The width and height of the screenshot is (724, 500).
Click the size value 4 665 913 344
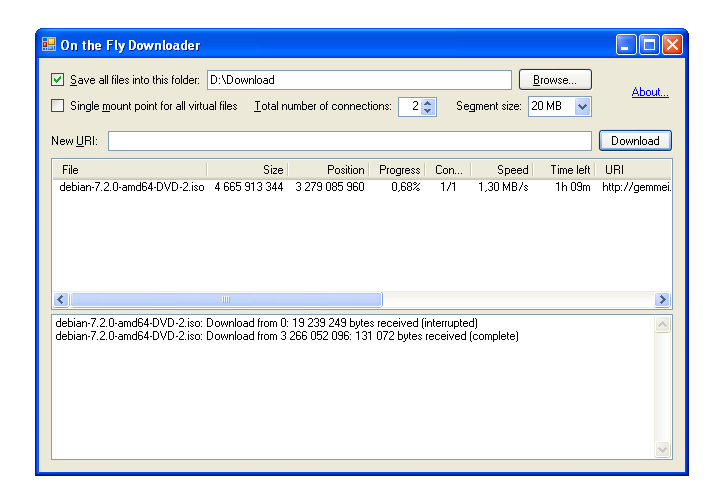pos(248,187)
